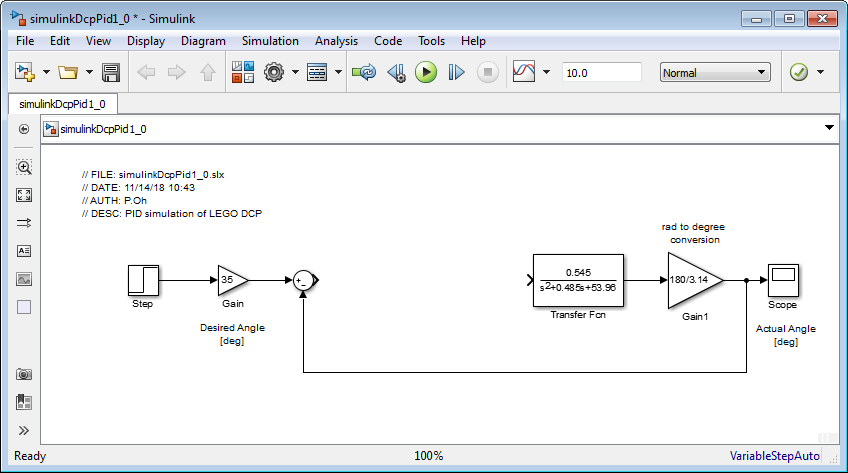
Task: Open the Simulation Data Inspector icon
Action: coord(524,71)
